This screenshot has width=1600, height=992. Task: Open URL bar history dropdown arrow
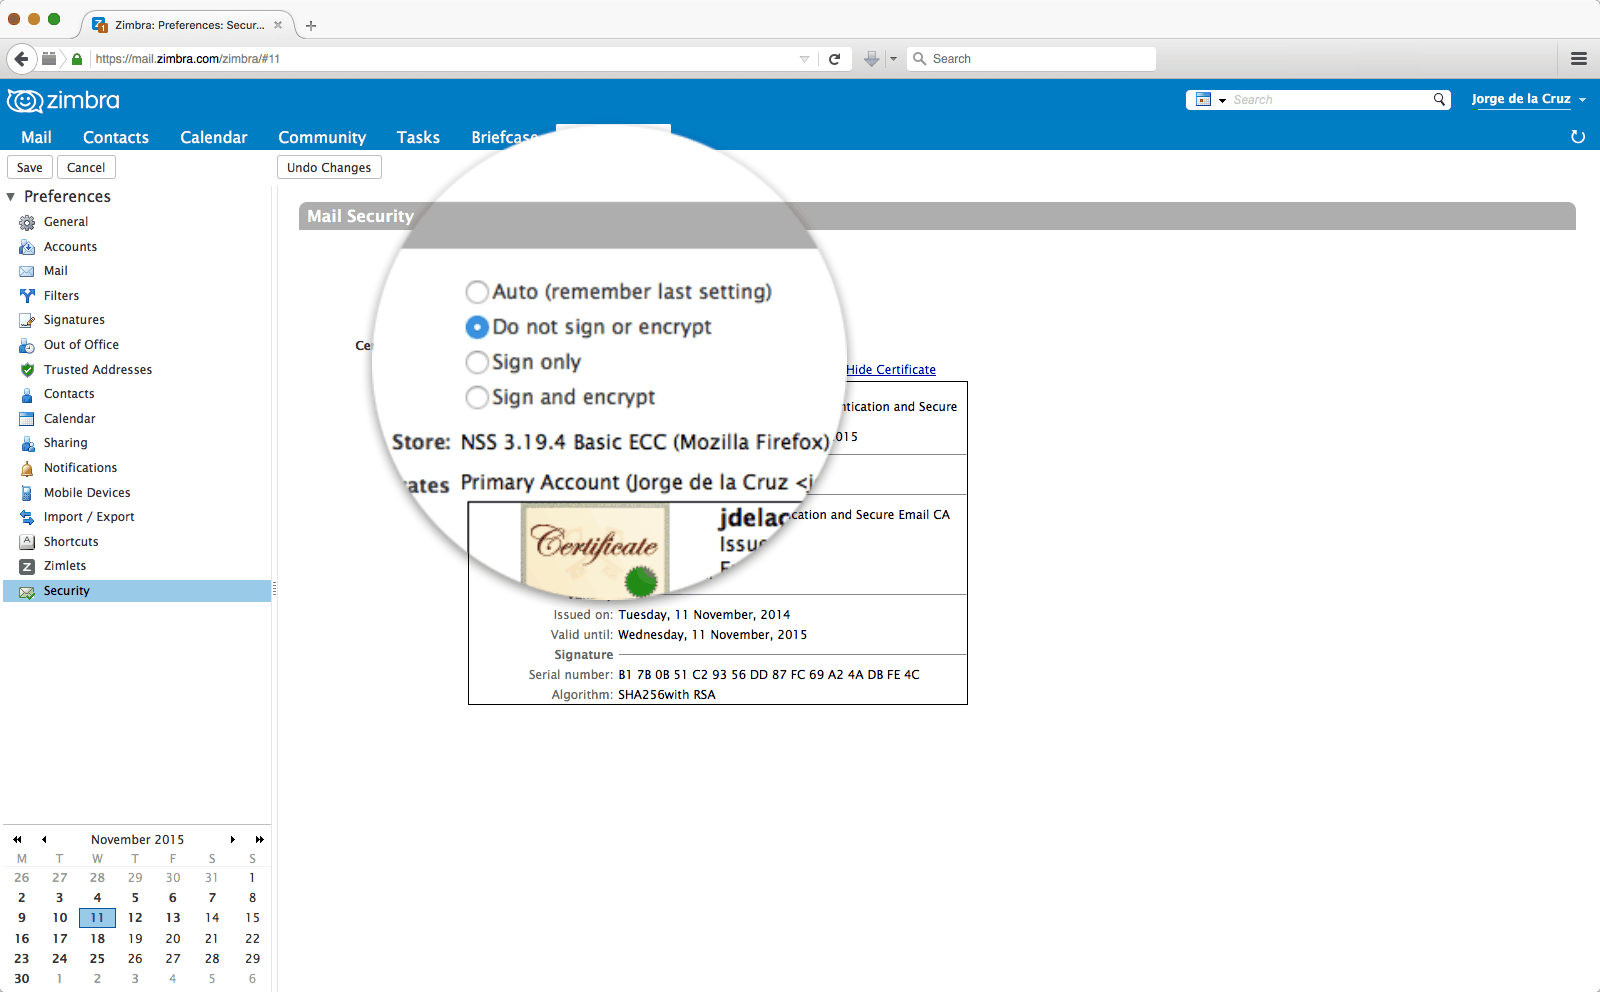[804, 59]
